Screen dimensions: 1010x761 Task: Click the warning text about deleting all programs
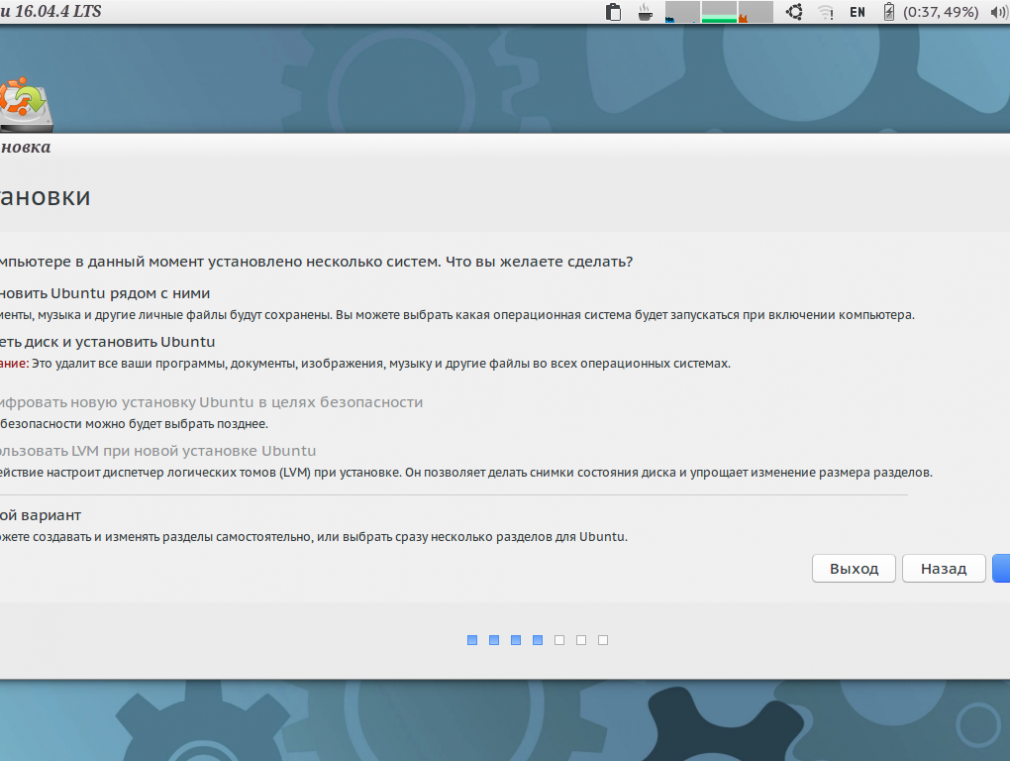pos(365,363)
